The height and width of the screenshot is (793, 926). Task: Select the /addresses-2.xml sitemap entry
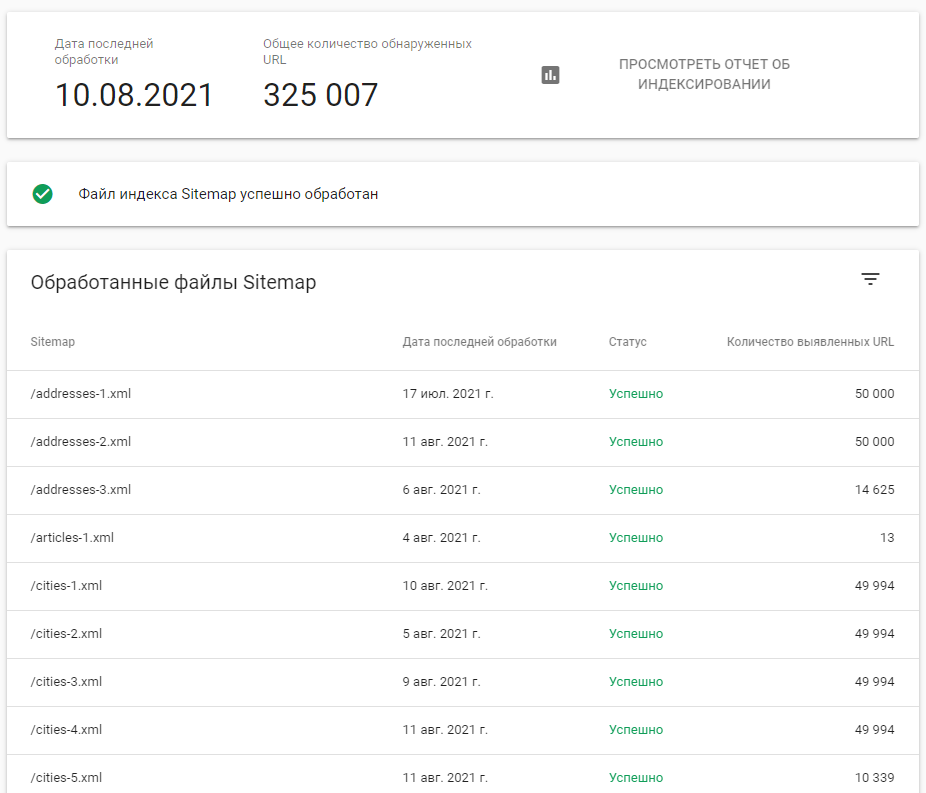click(x=81, y=442)
